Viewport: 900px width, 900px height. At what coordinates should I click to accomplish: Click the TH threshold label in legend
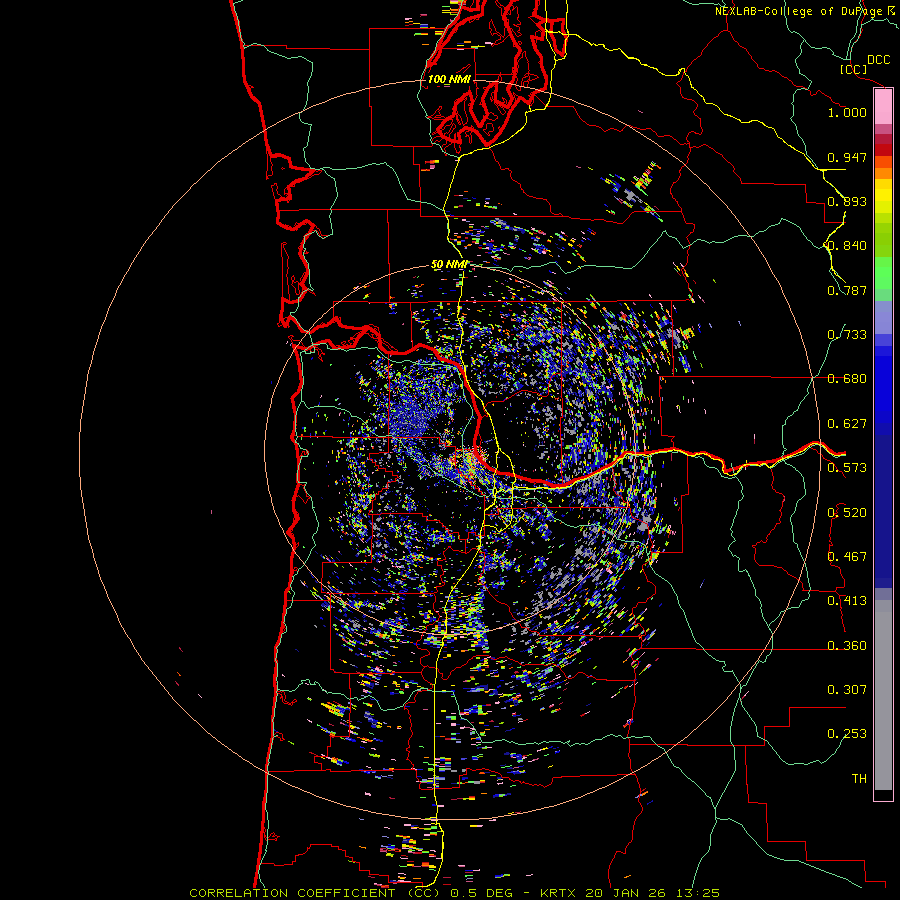859,779
